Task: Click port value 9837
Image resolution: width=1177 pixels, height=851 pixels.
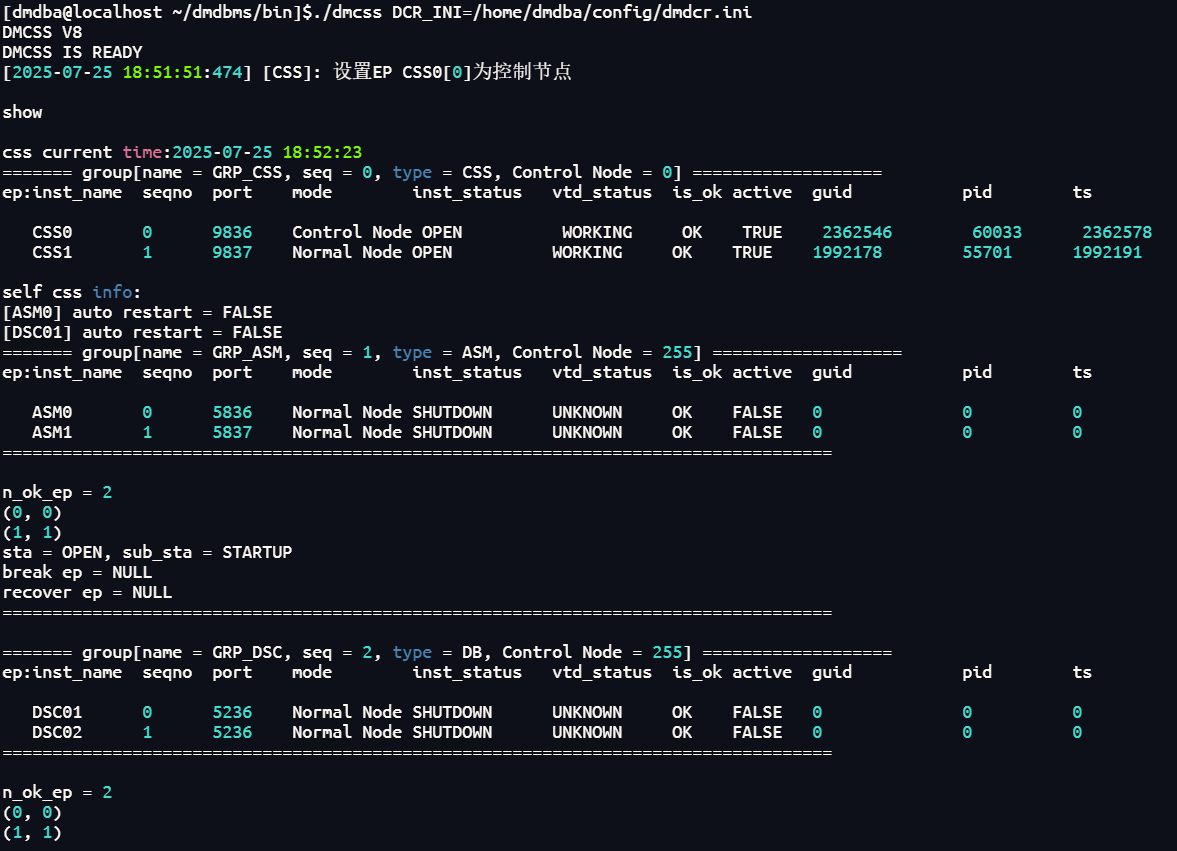Action: [232, 252]
